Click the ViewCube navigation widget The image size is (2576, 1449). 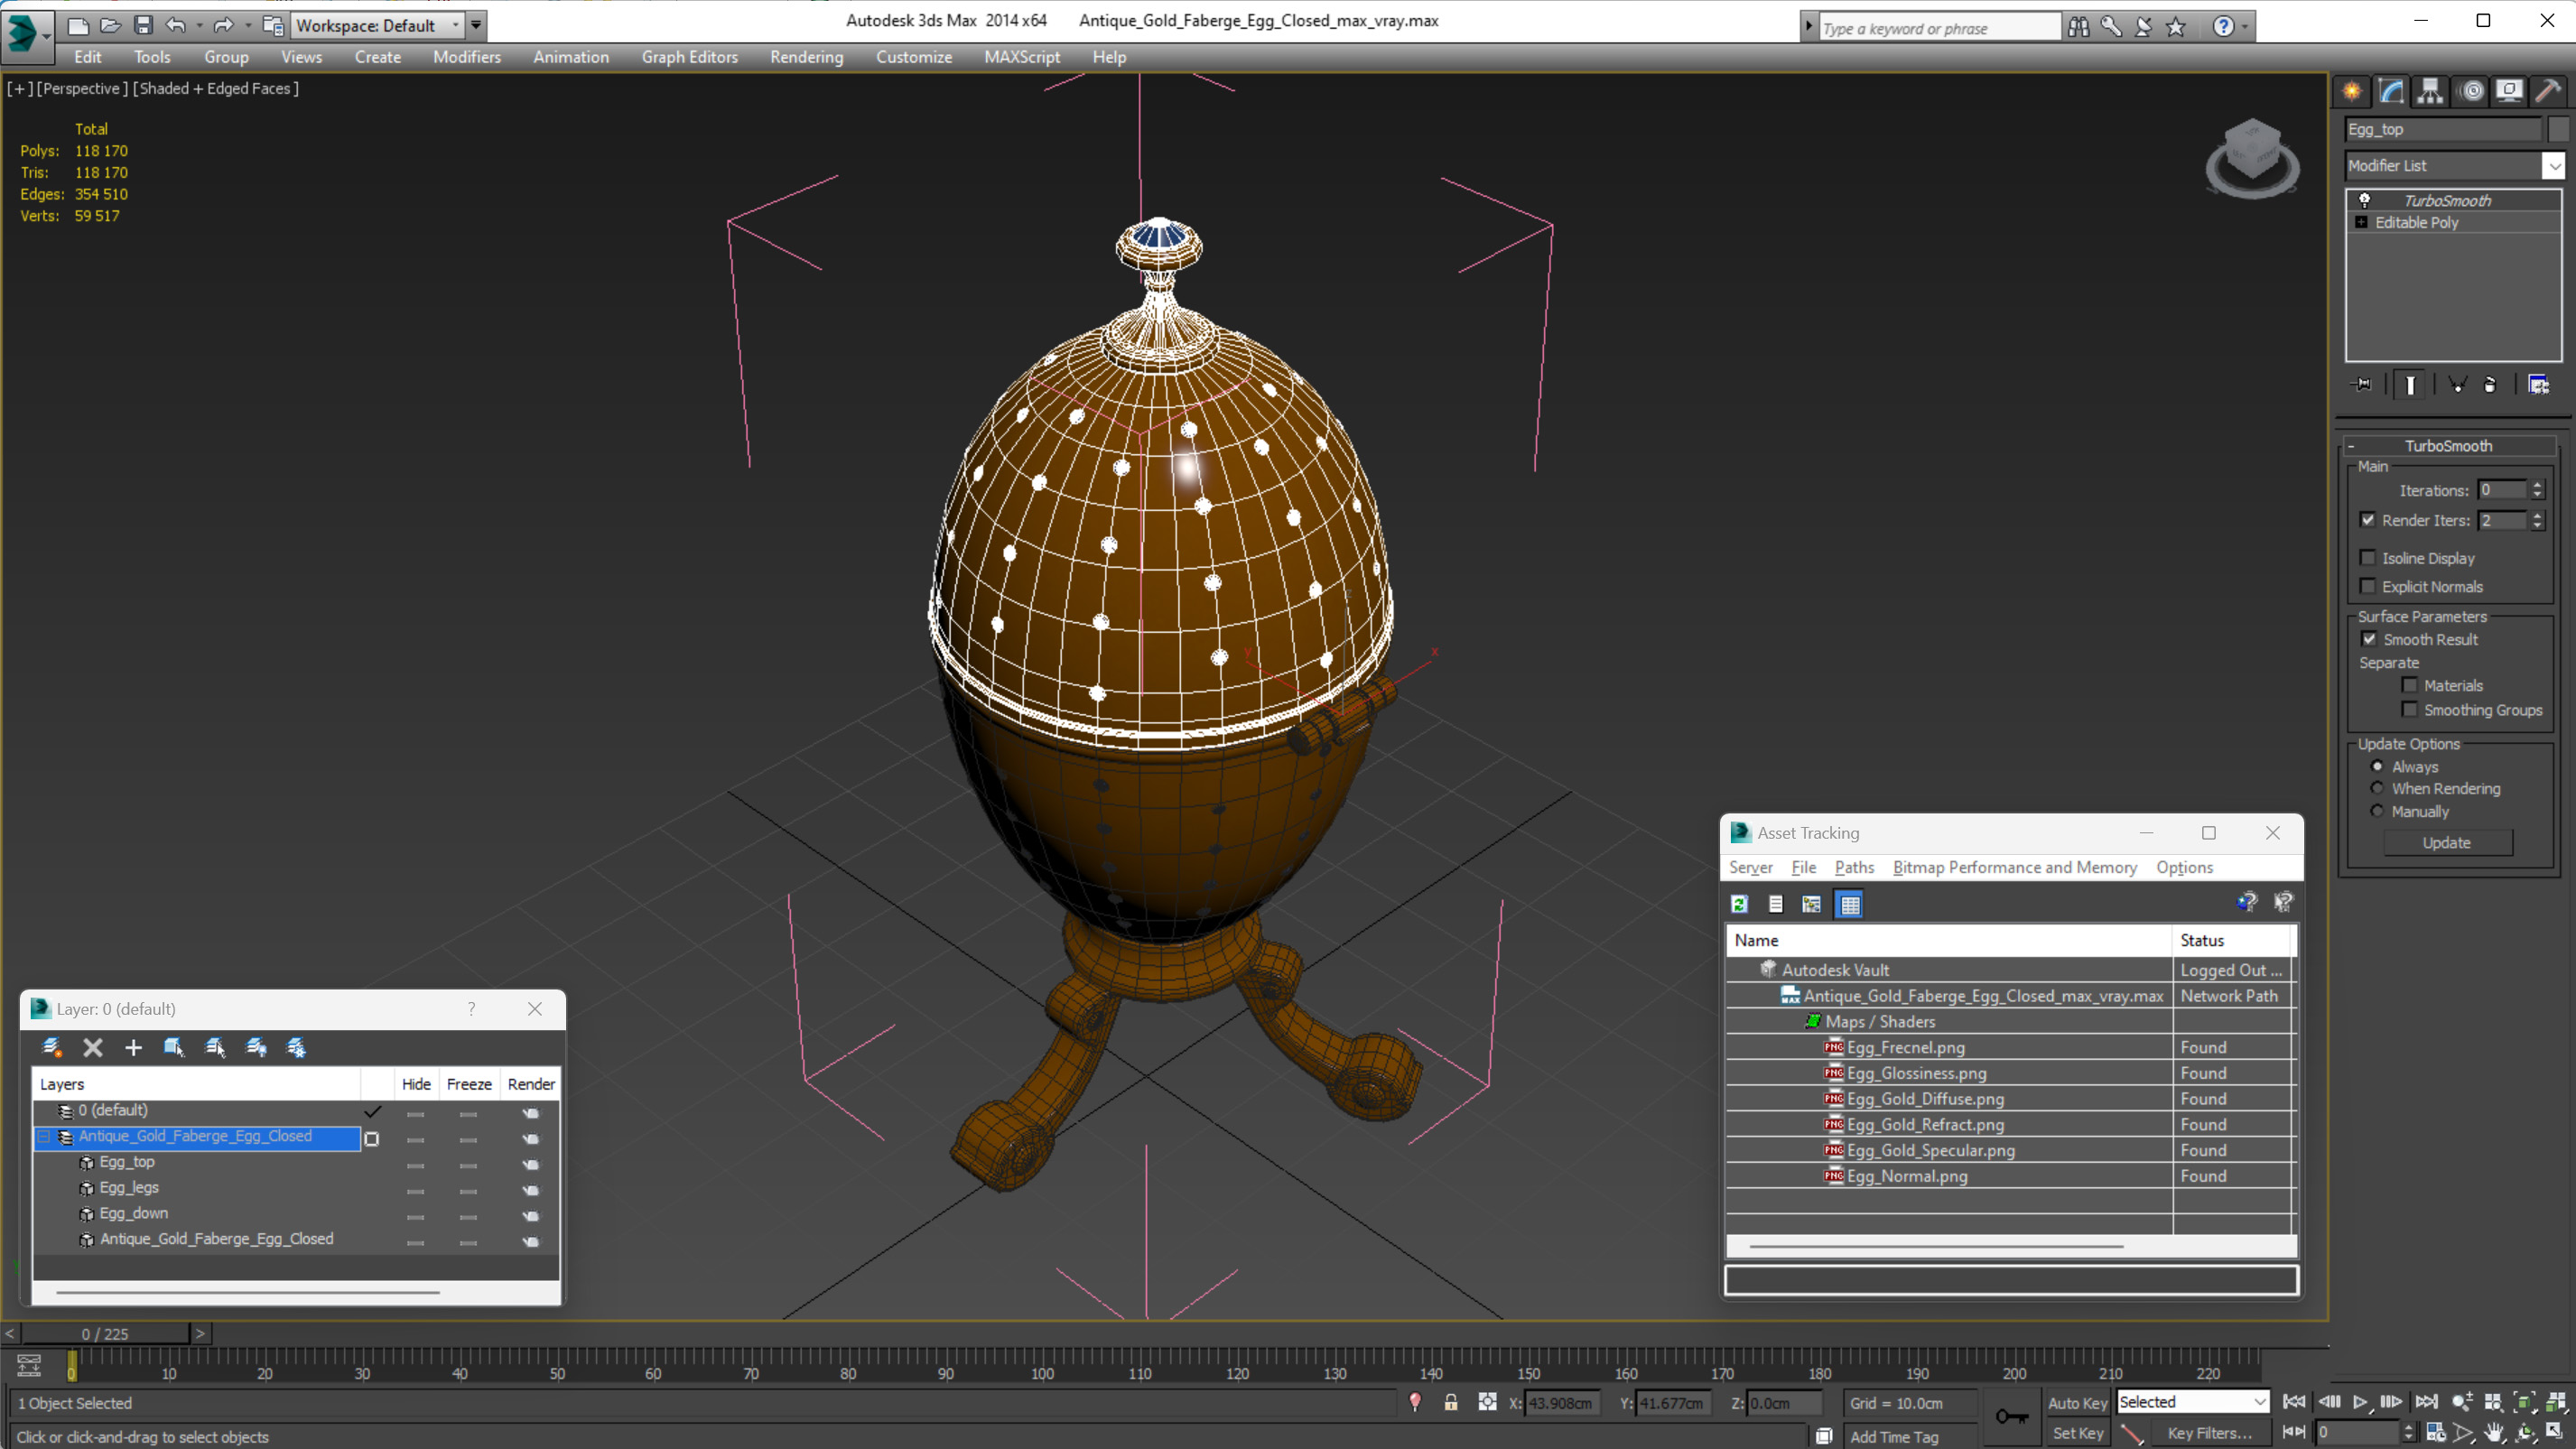click(x=2252, y=158)
